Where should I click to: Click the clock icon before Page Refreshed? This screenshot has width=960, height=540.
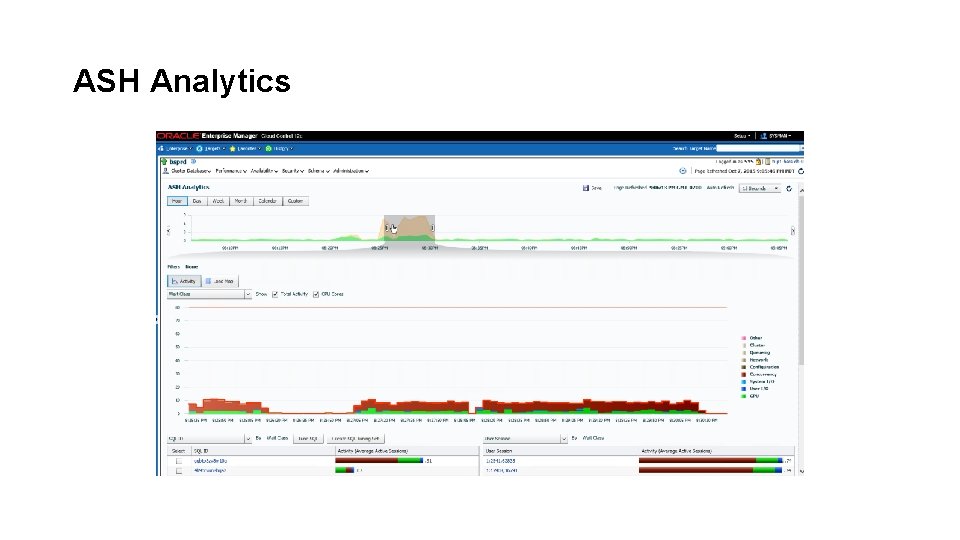click(683, 171)
